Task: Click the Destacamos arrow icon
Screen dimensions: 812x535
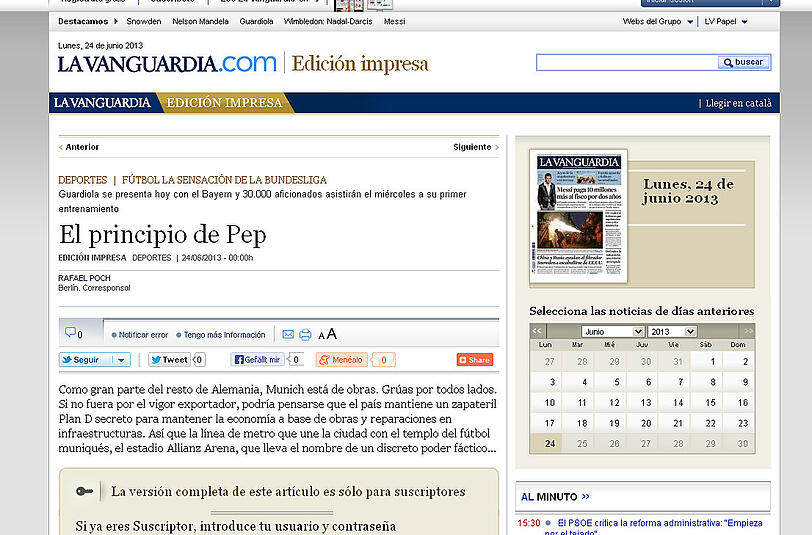Action: pyautogui.click(x=116, y=21)
